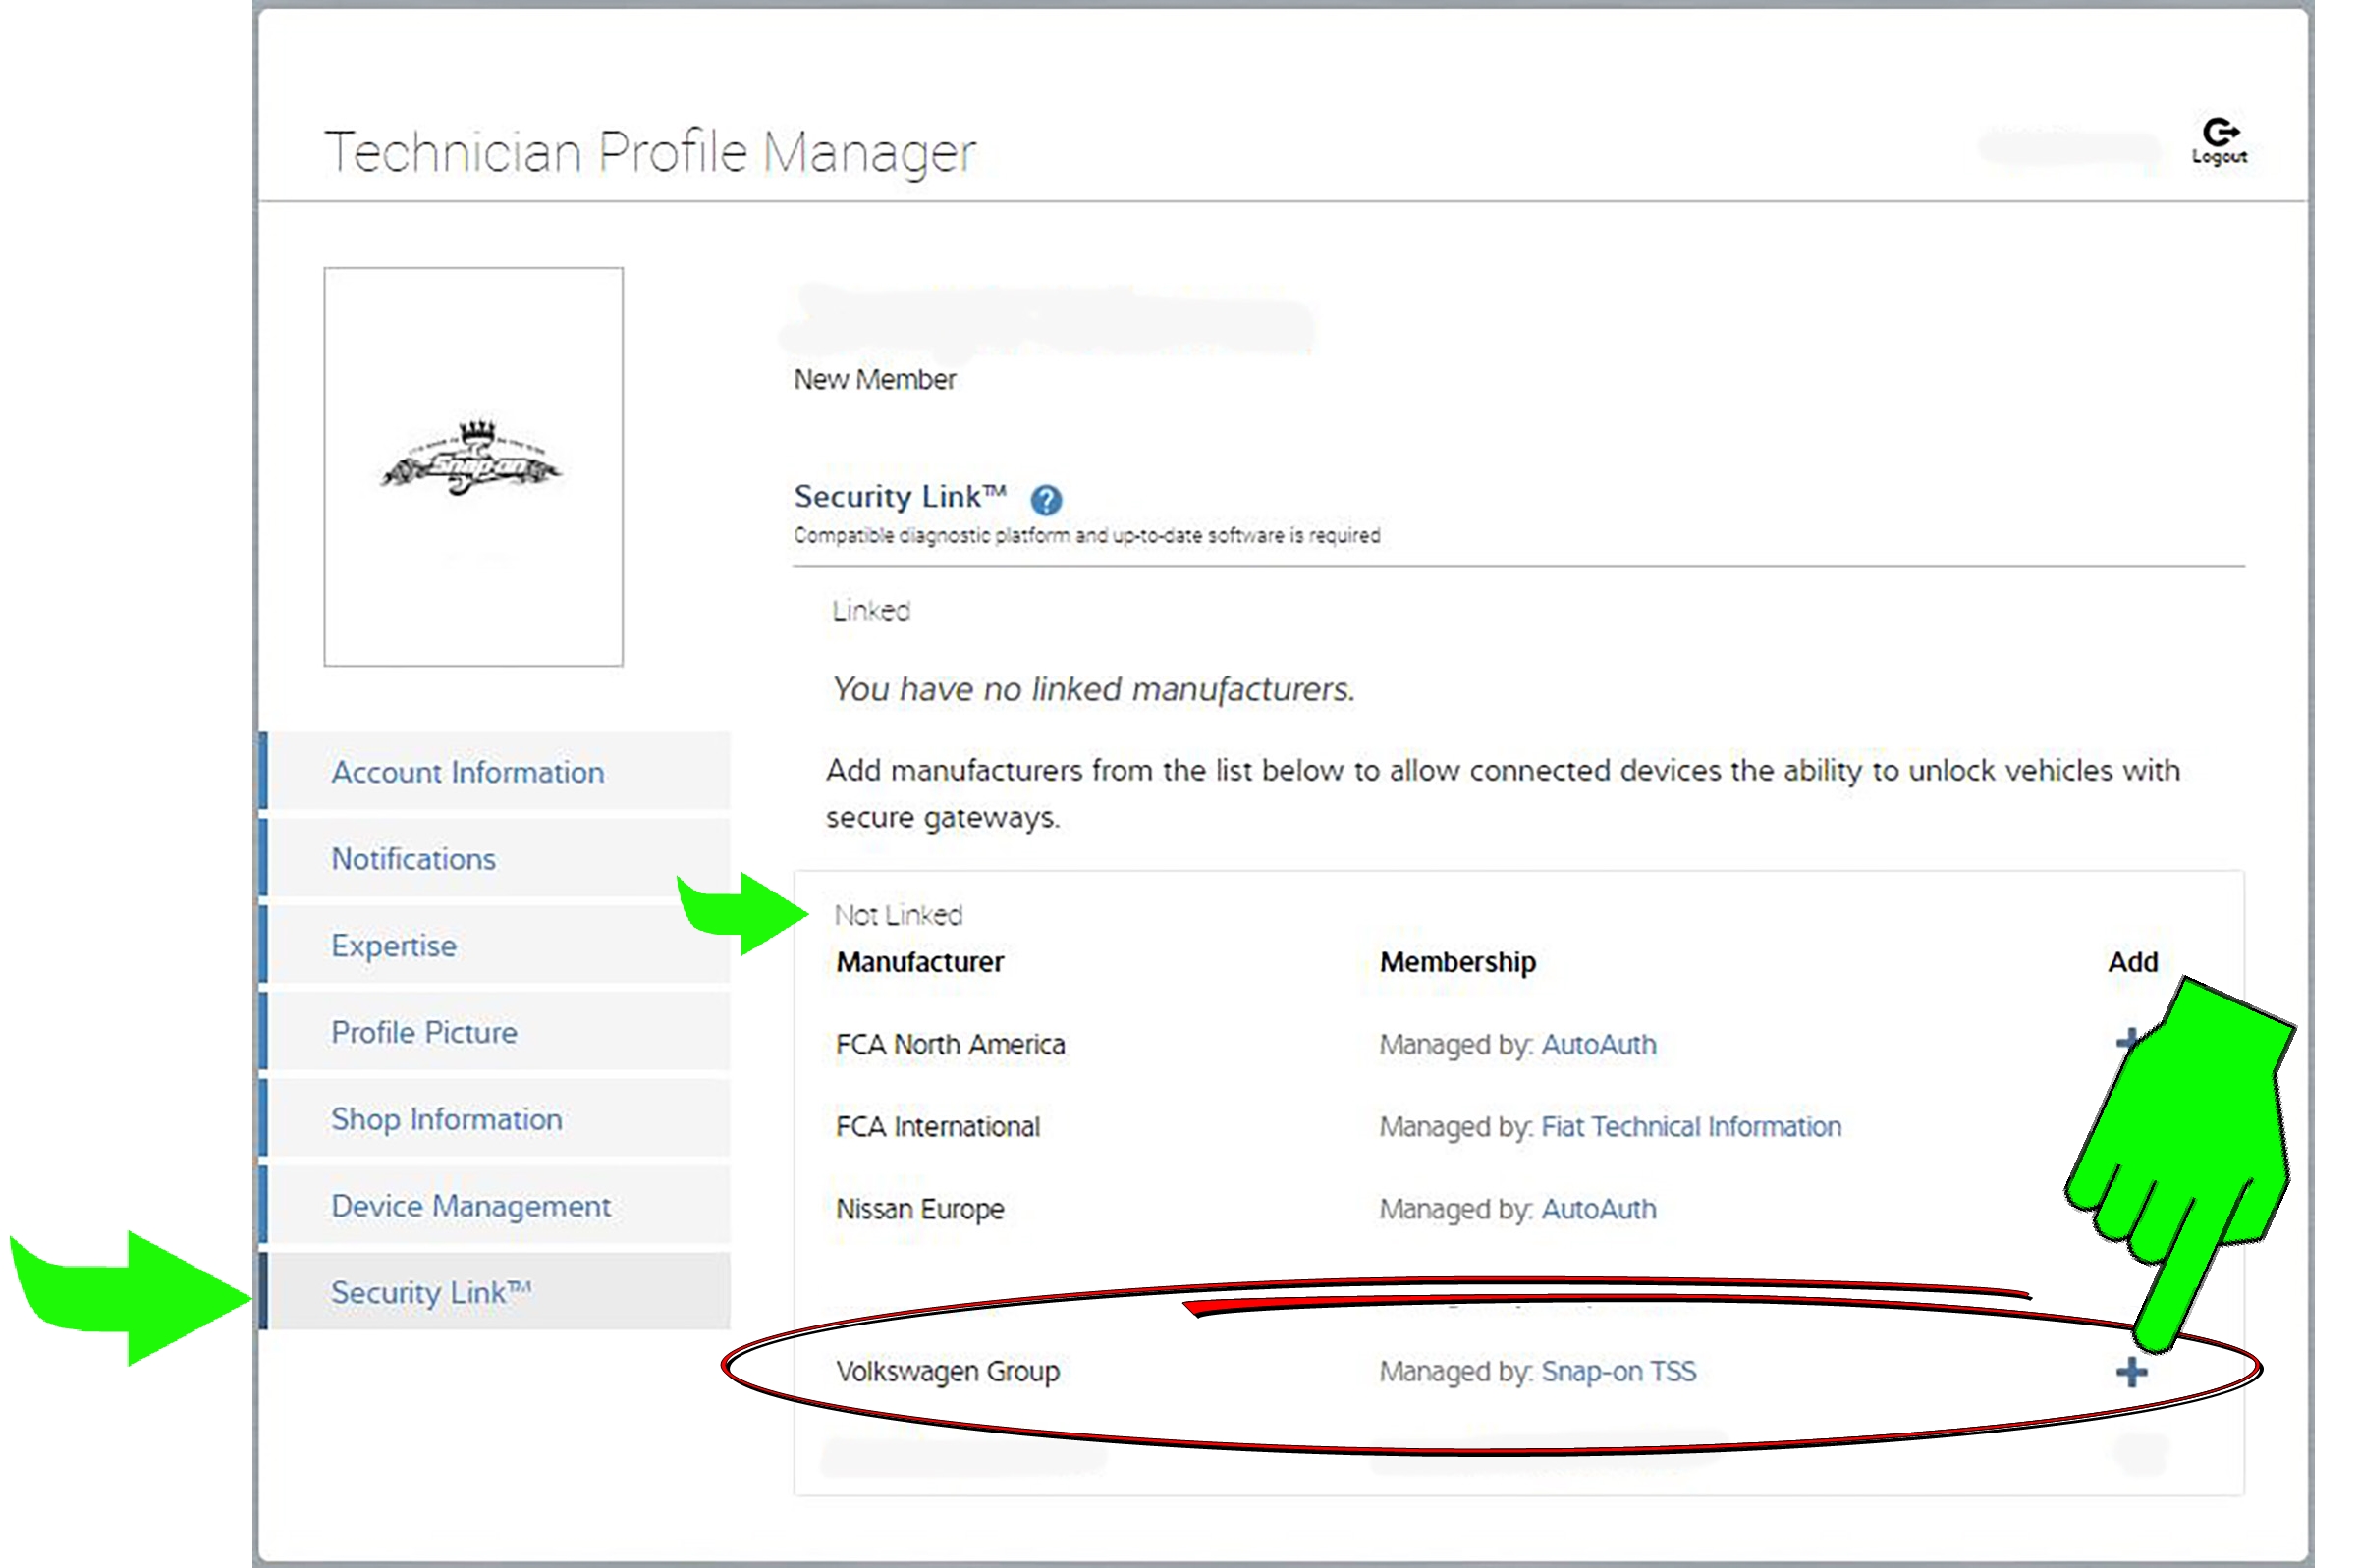Click the Security Link section heading
2359x1568 pixels.
tap(899, 496)
